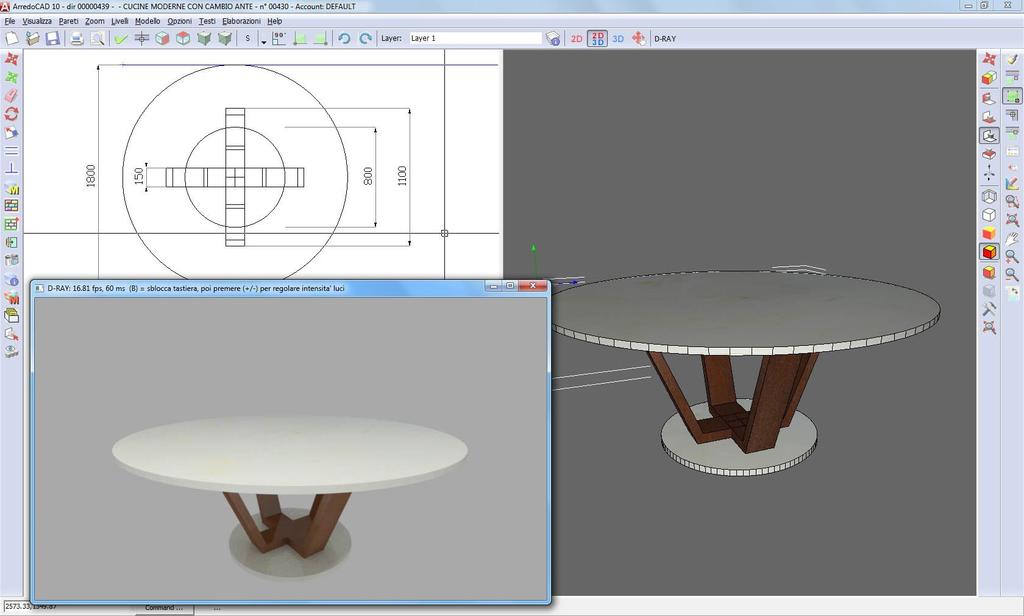Switch to split 2D/3D view mode

pyautogui.click(x=597, y=39)
